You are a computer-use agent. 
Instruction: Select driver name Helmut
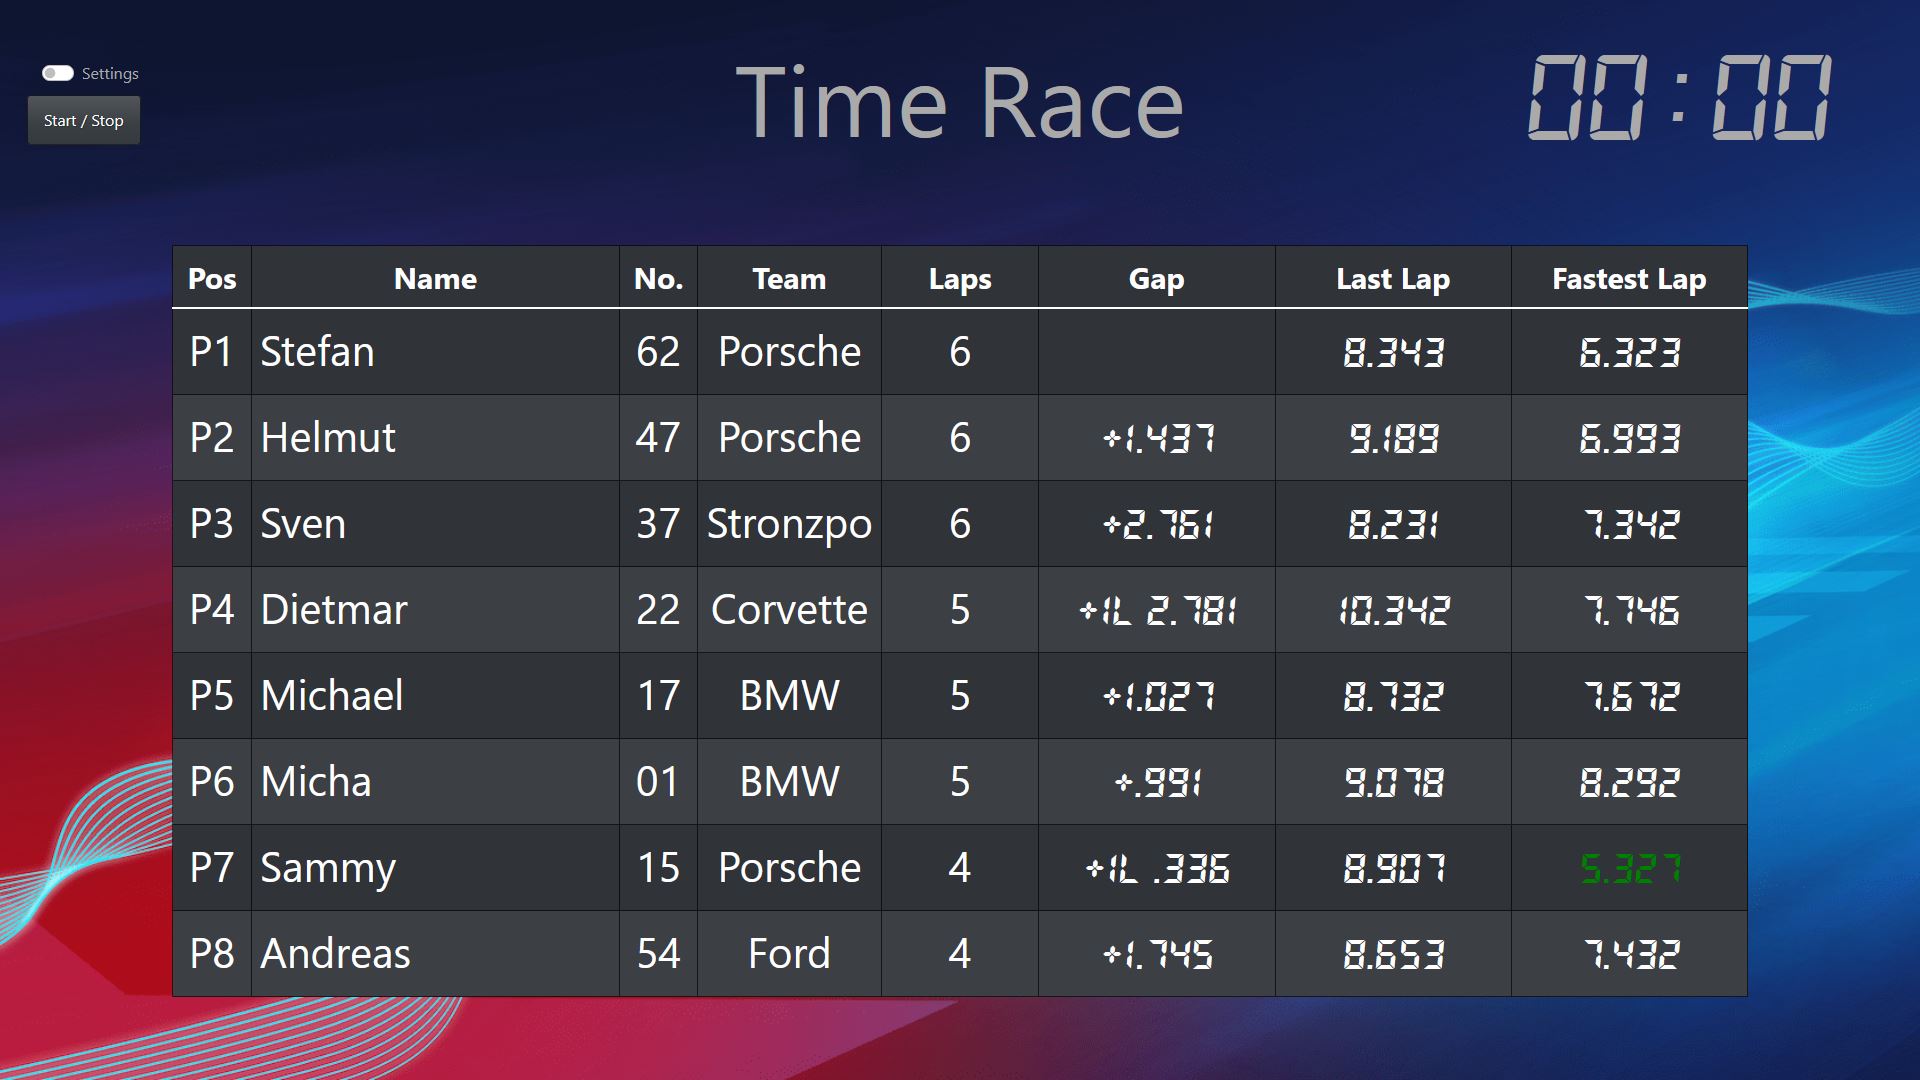pos(328,438)
